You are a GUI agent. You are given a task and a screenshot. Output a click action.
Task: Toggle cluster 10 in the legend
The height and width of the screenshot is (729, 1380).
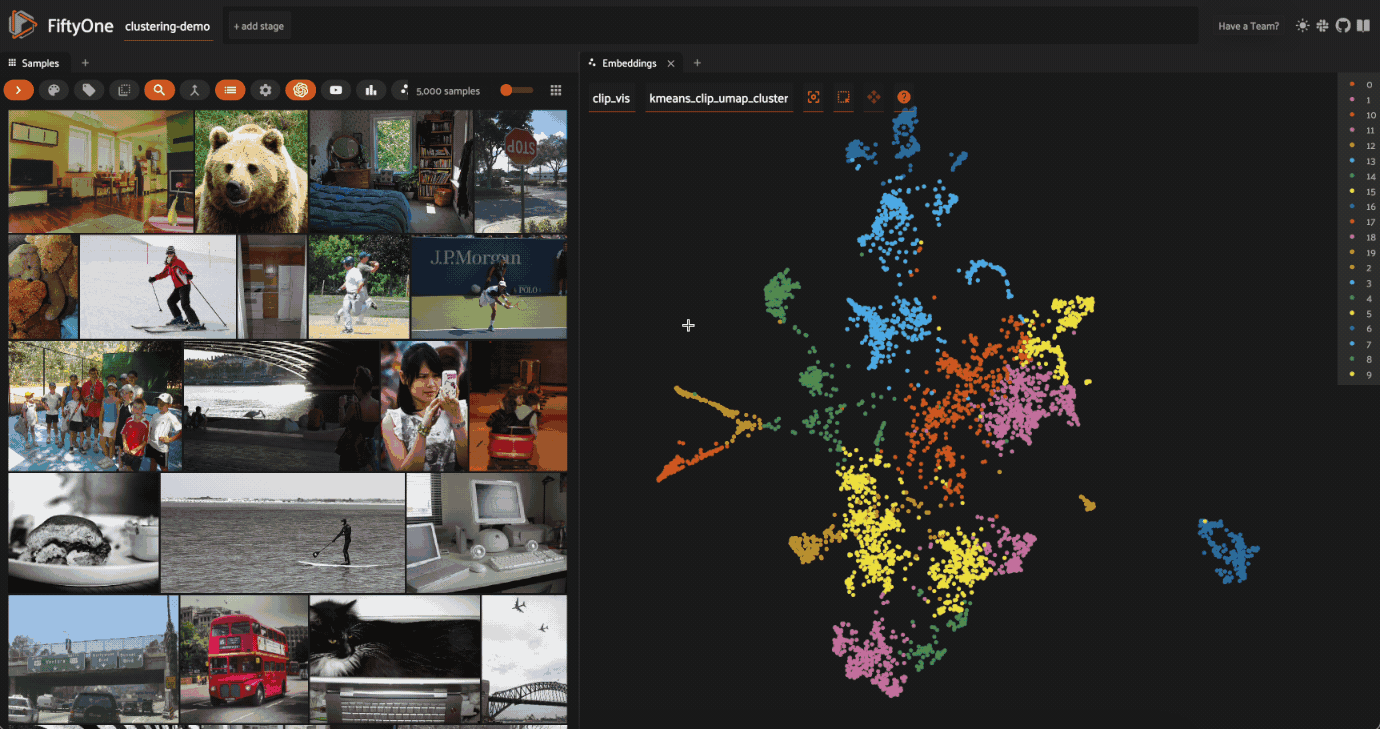(x=1361, y=115)
